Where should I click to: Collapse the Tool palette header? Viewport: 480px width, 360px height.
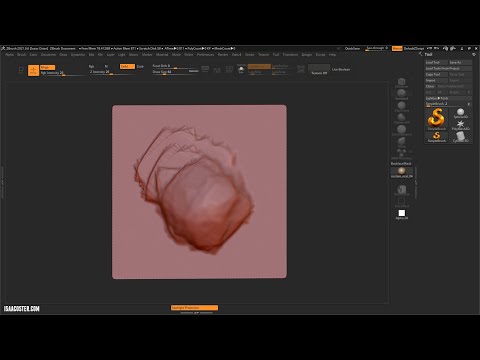[x=429, y=54]
